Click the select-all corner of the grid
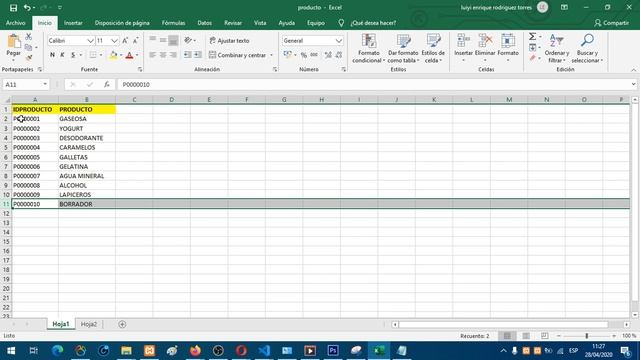Screen dimensions: 640x360 point(6,99)
